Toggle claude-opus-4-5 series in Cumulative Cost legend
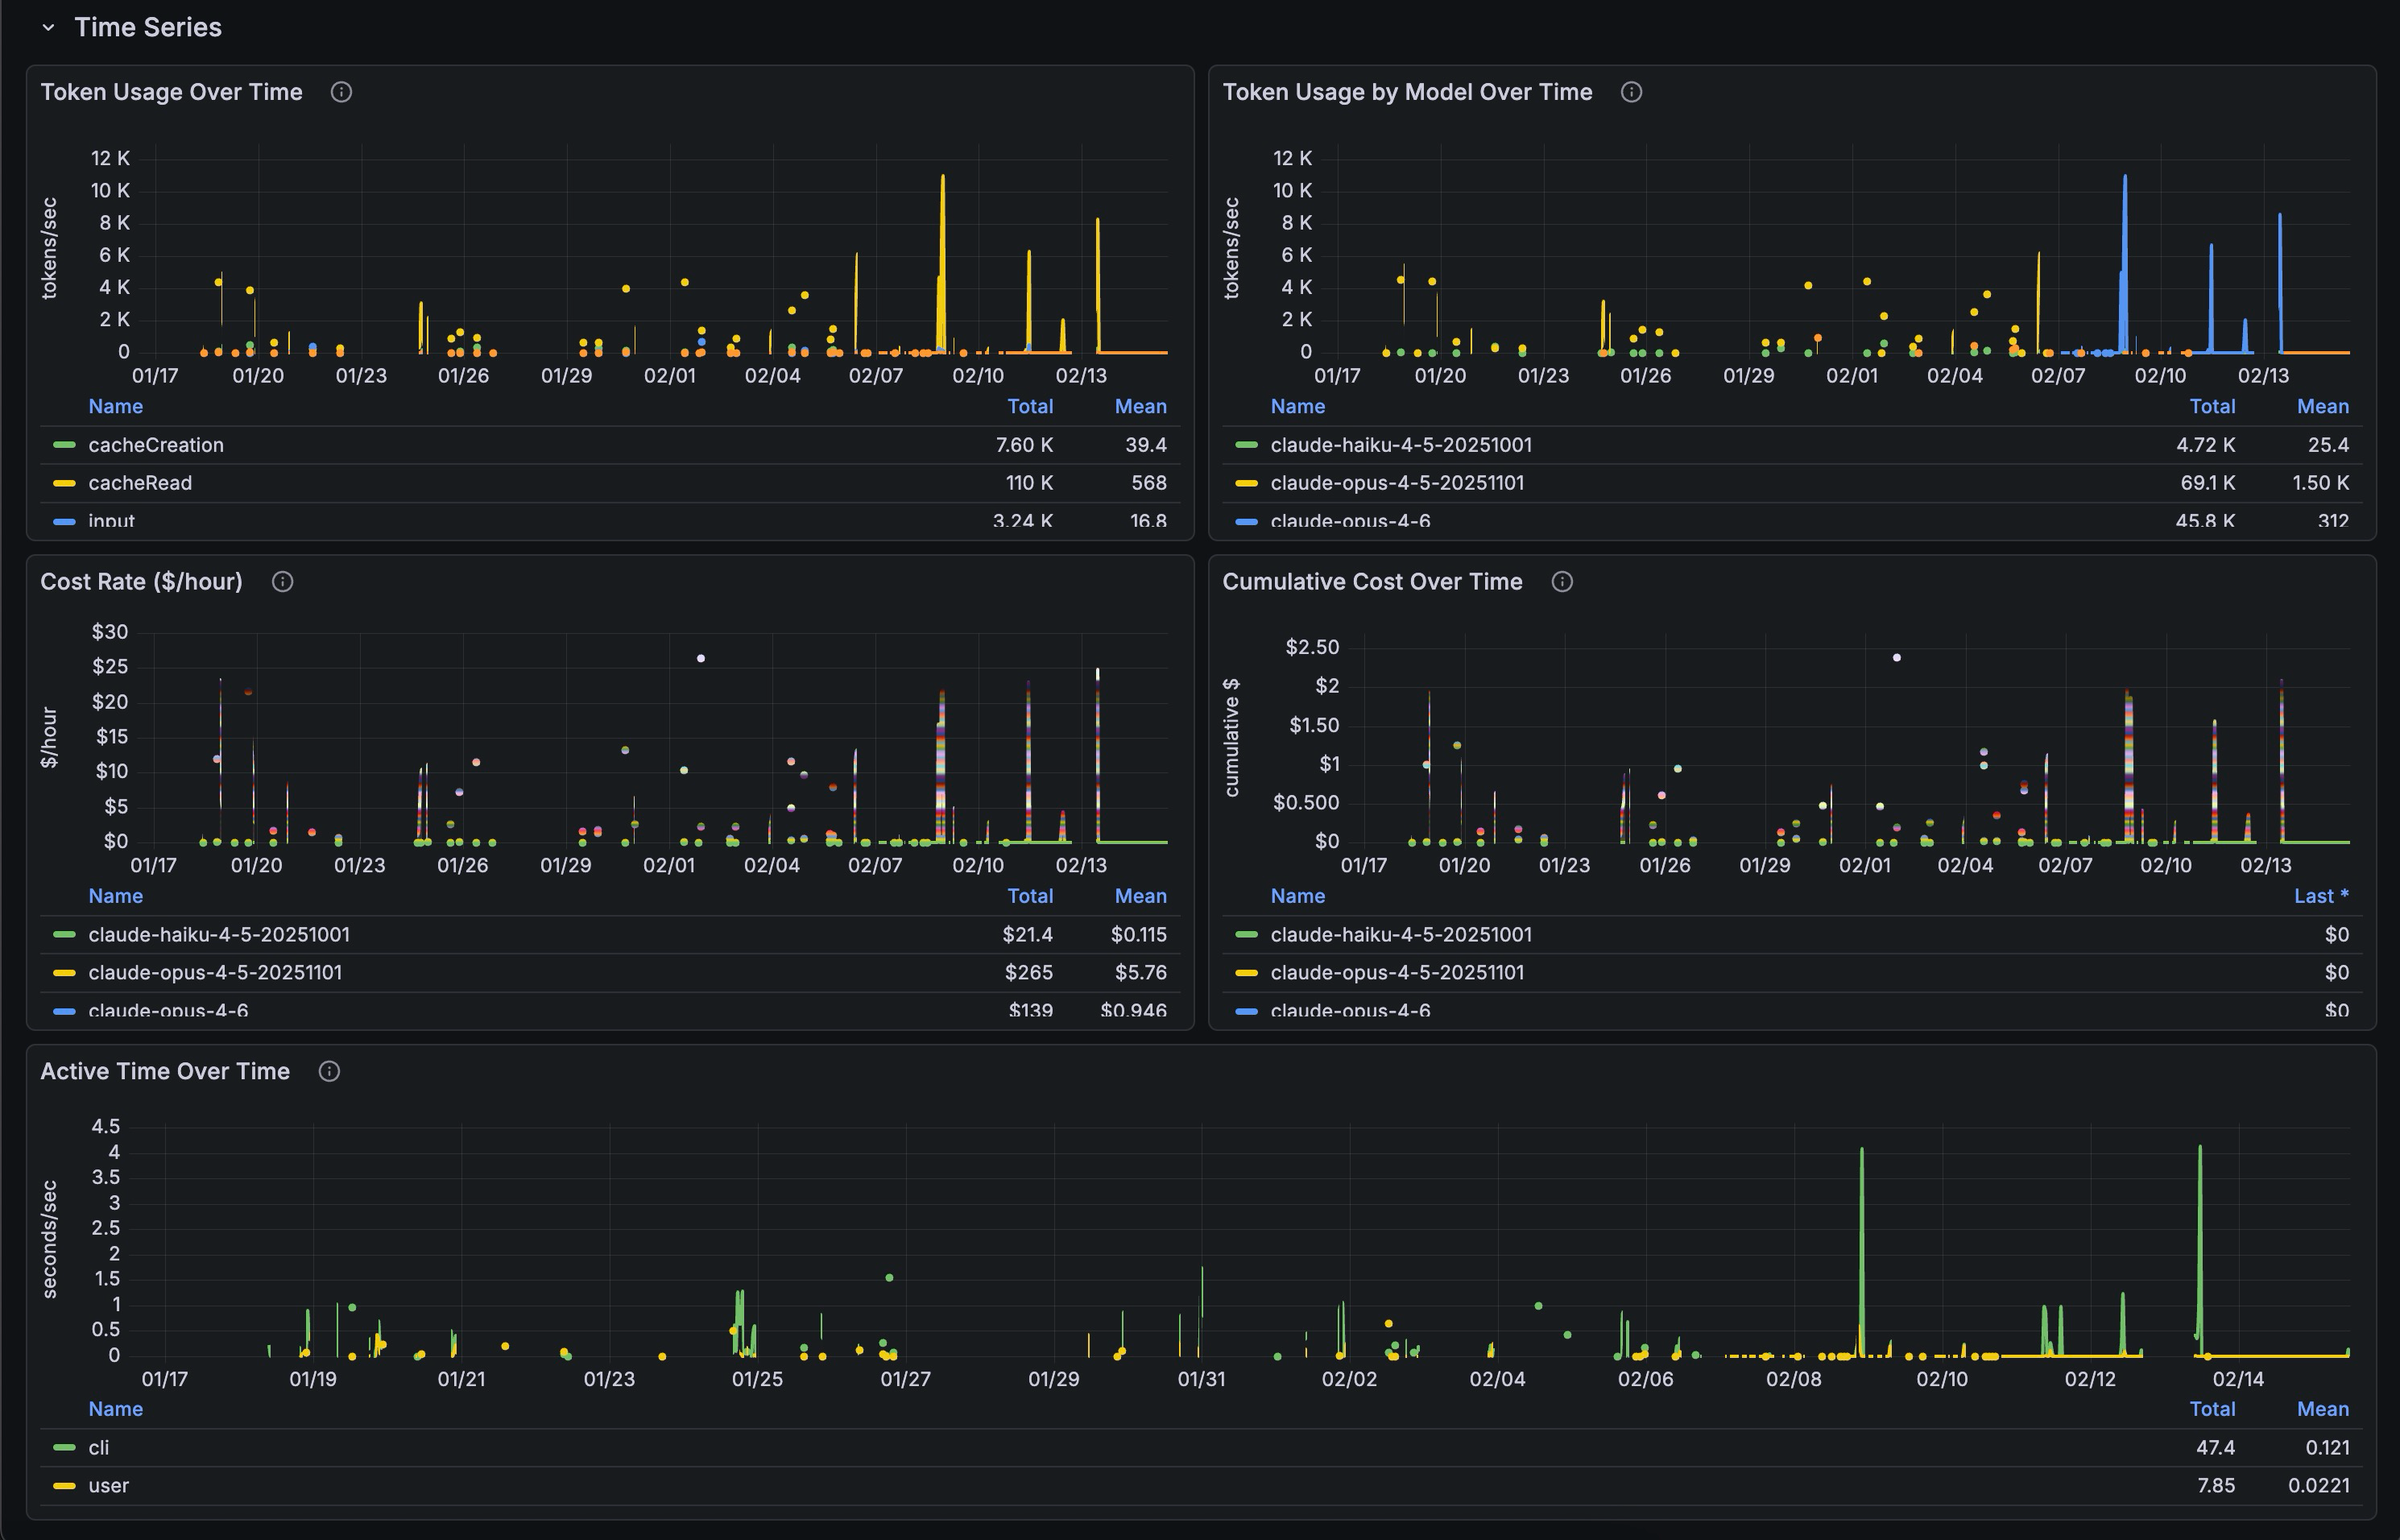The height and width of the screenshot is (1540, 2400). (1397, 973)
